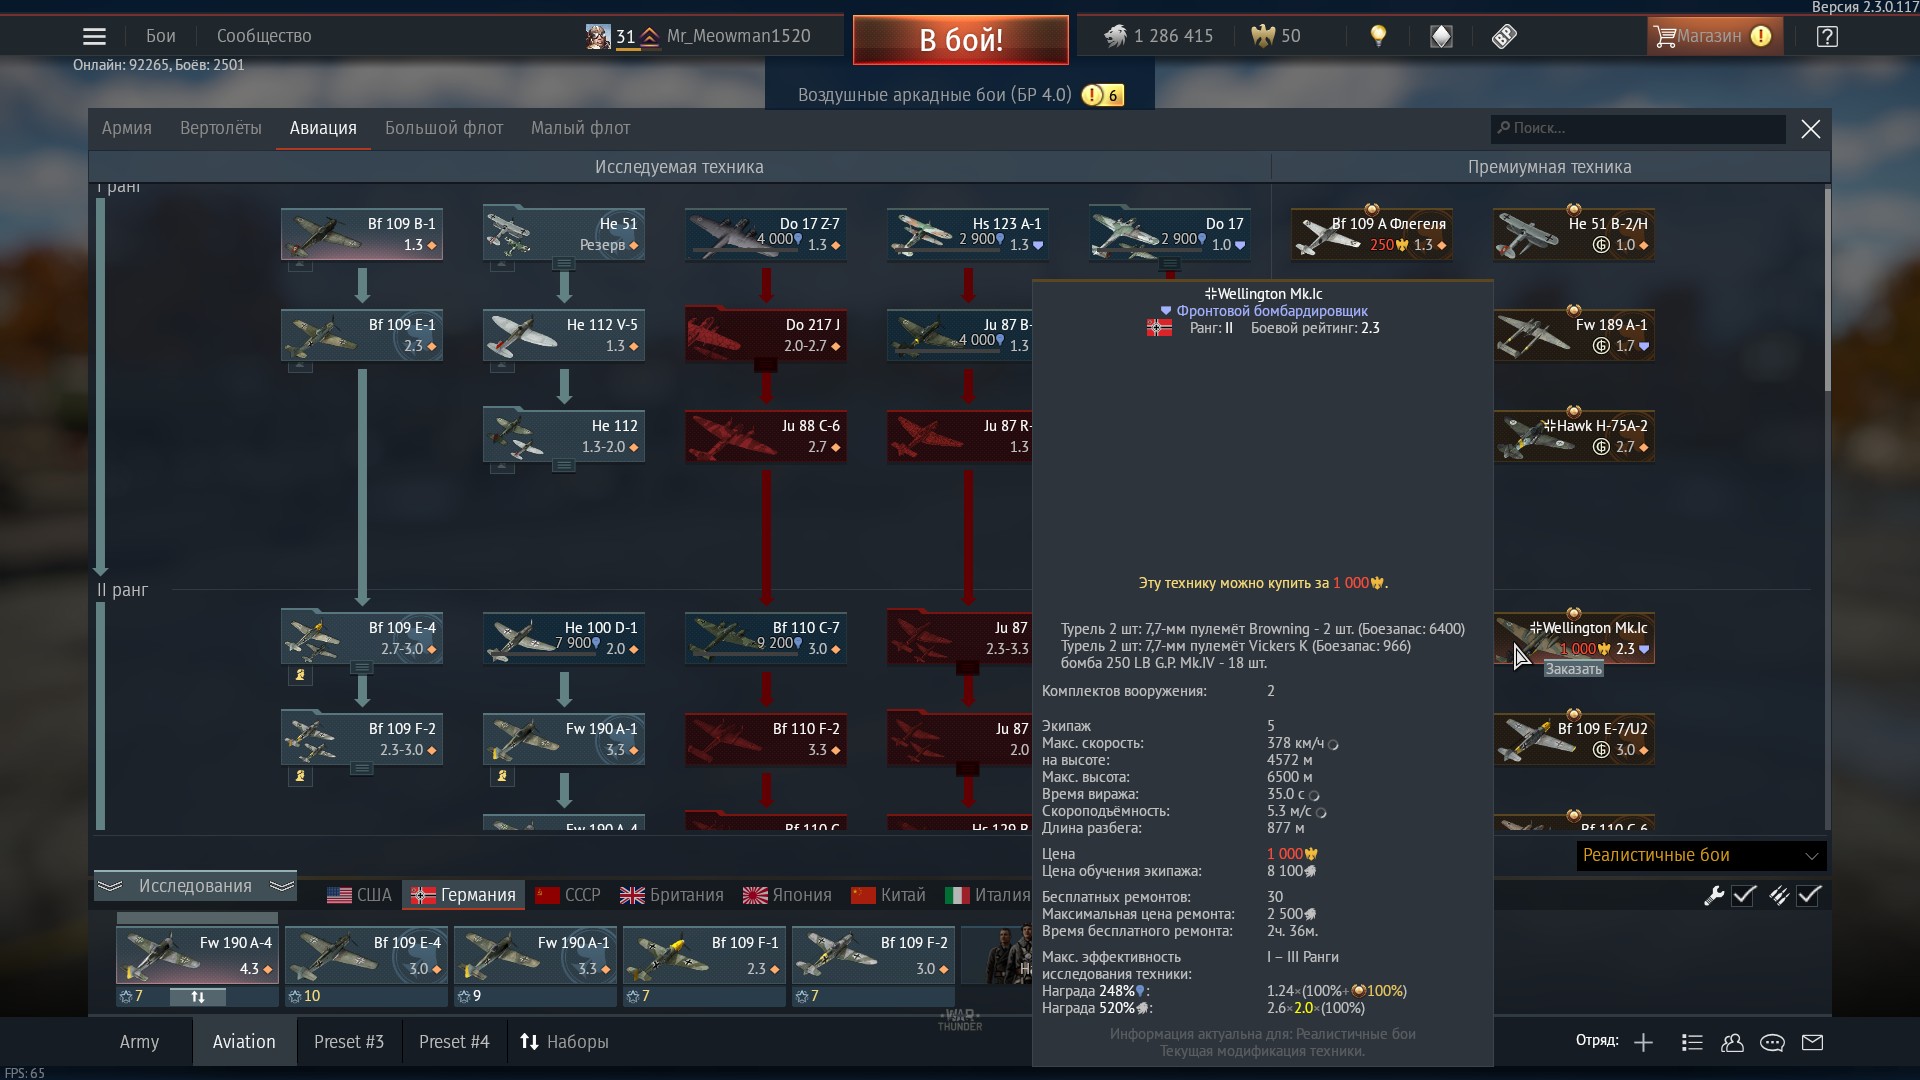Image resolution: width=1920 pixels, height=1080 pixels.
Task: Toggle the automatic ammo refill checkbox
Action: tap(1808, 896)
